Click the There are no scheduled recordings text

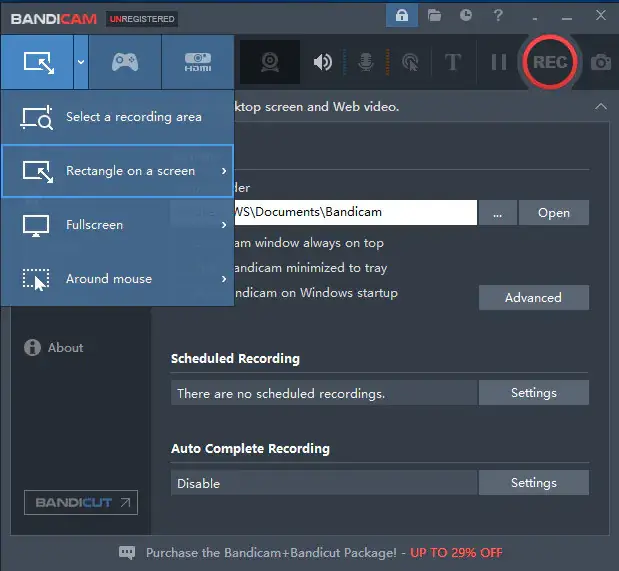tap(281, 393)
